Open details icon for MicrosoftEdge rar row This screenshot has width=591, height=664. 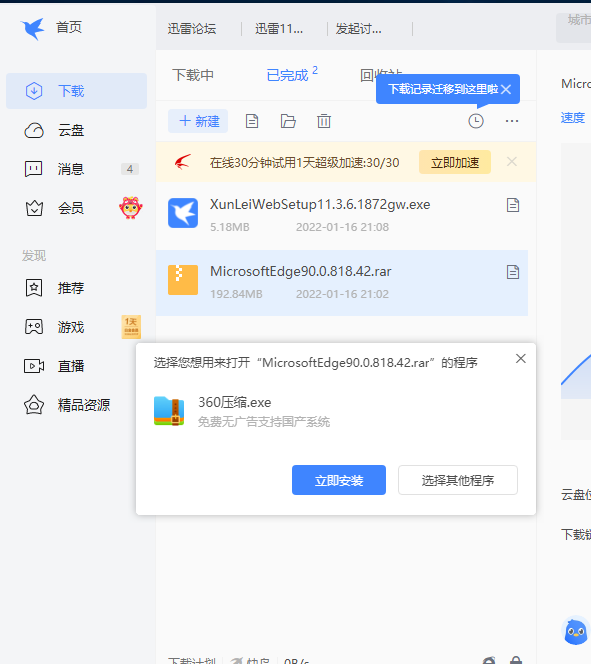coord(513,272)
